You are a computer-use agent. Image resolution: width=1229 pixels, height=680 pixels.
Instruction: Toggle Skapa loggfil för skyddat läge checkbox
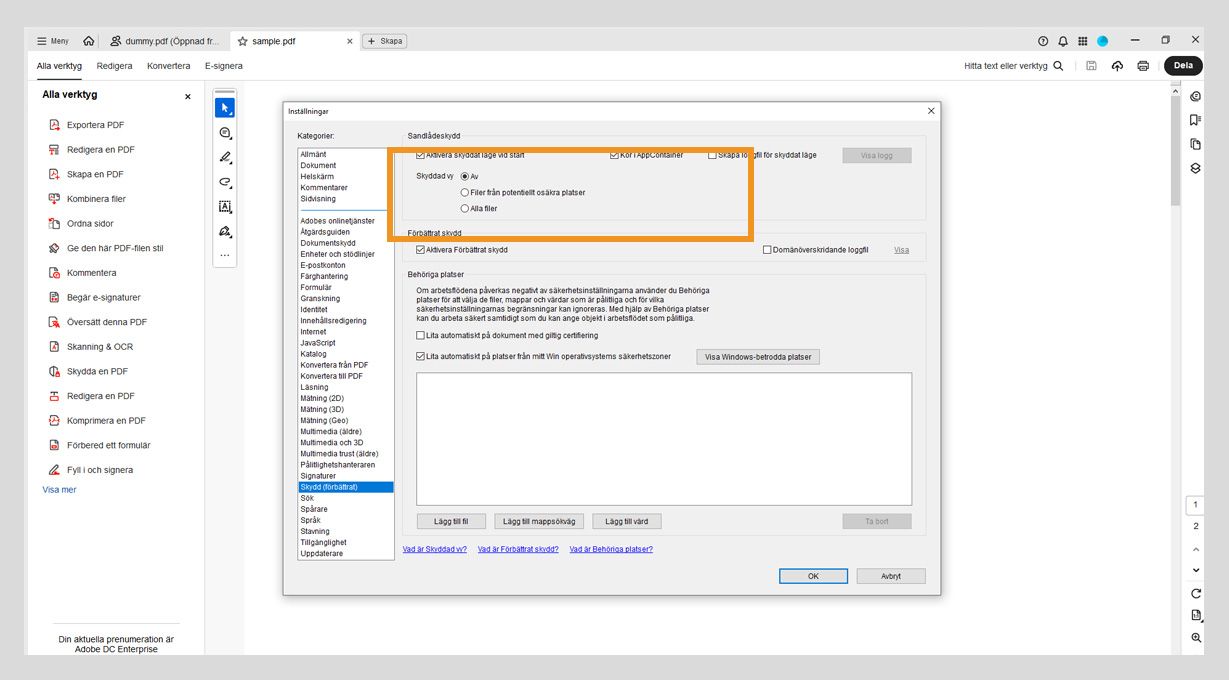[x=712, y=155]
